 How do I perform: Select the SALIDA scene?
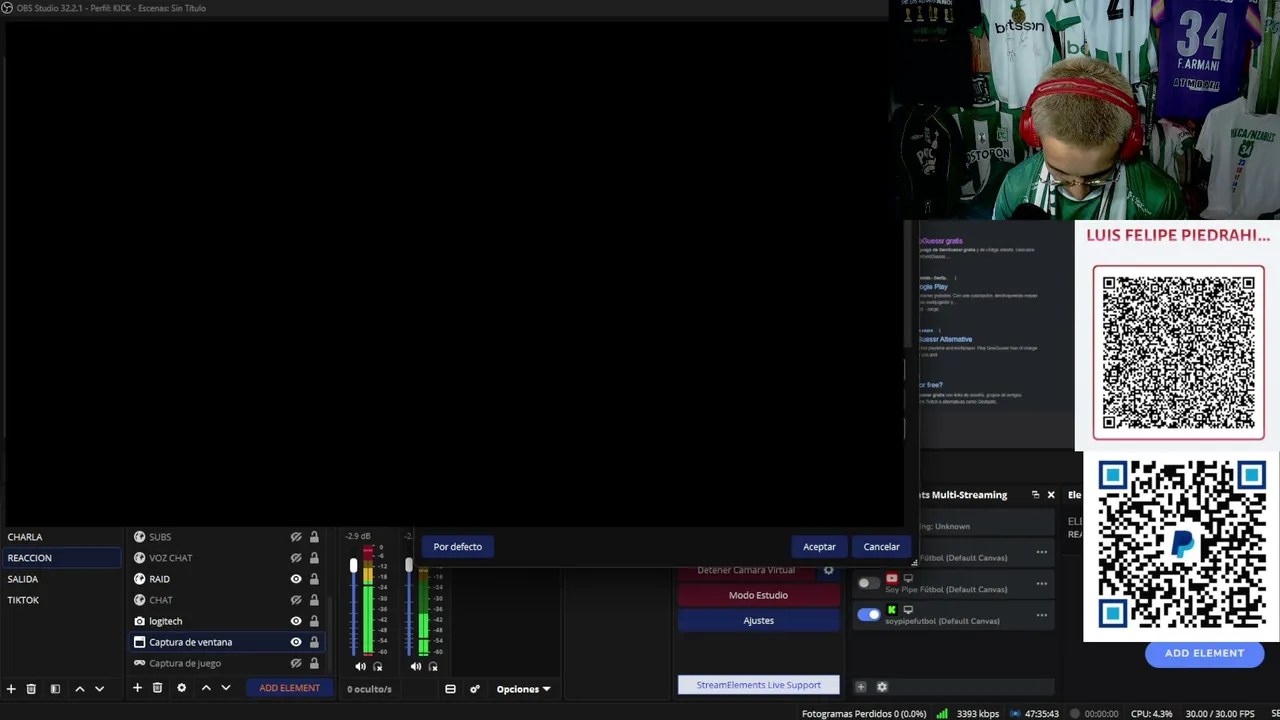(x=62, y=579)
